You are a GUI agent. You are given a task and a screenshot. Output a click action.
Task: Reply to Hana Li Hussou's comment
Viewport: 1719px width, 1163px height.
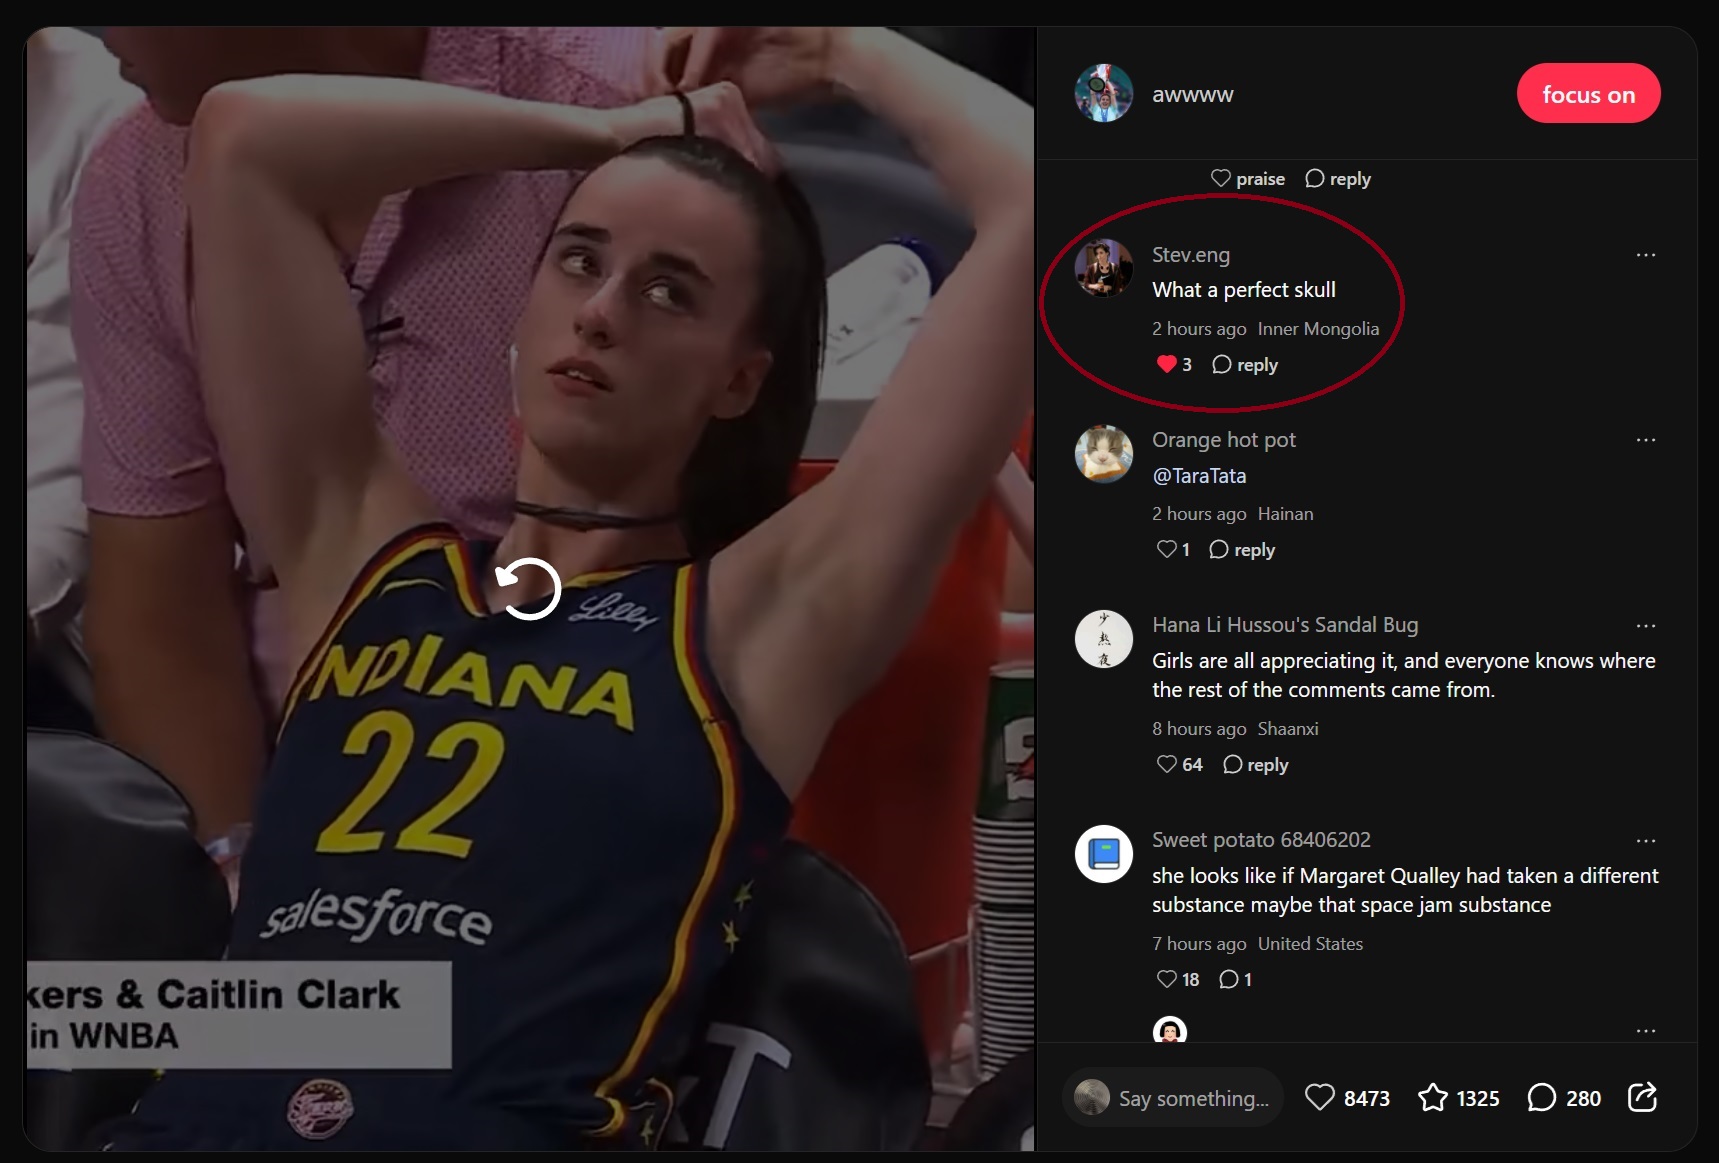(1255, 765)
